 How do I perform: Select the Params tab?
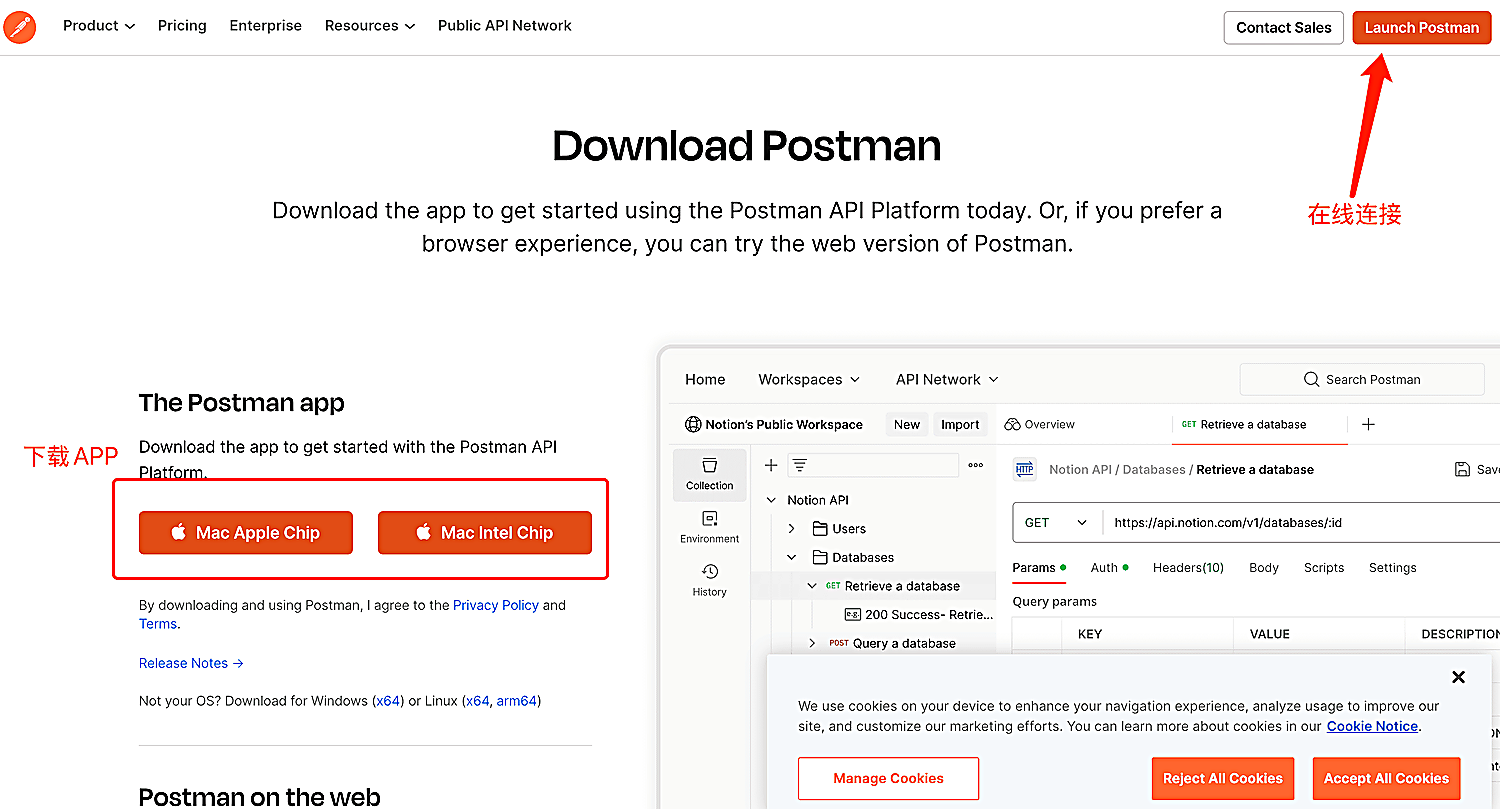[x=1039, y=568]
